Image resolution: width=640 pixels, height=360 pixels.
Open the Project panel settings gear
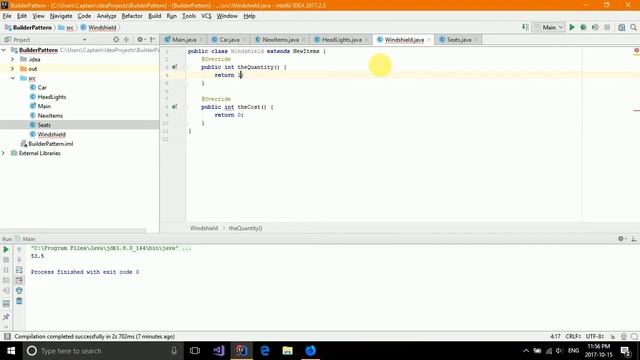click(140, 40)
